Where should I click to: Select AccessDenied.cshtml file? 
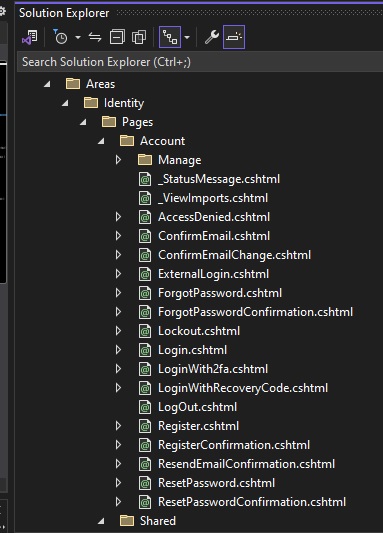tap(214, 217)
